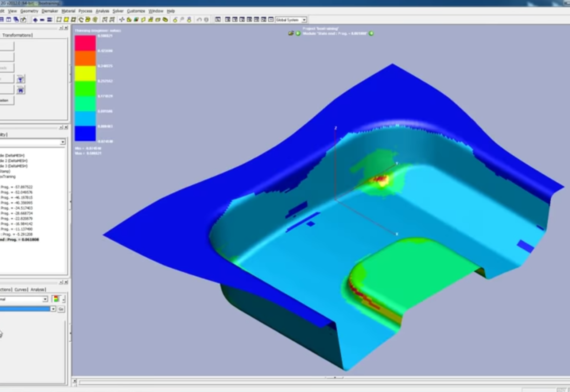This screenshot has height=392, width=570.
Task: Close the Transformations panel
Action: tap(66, 28)
